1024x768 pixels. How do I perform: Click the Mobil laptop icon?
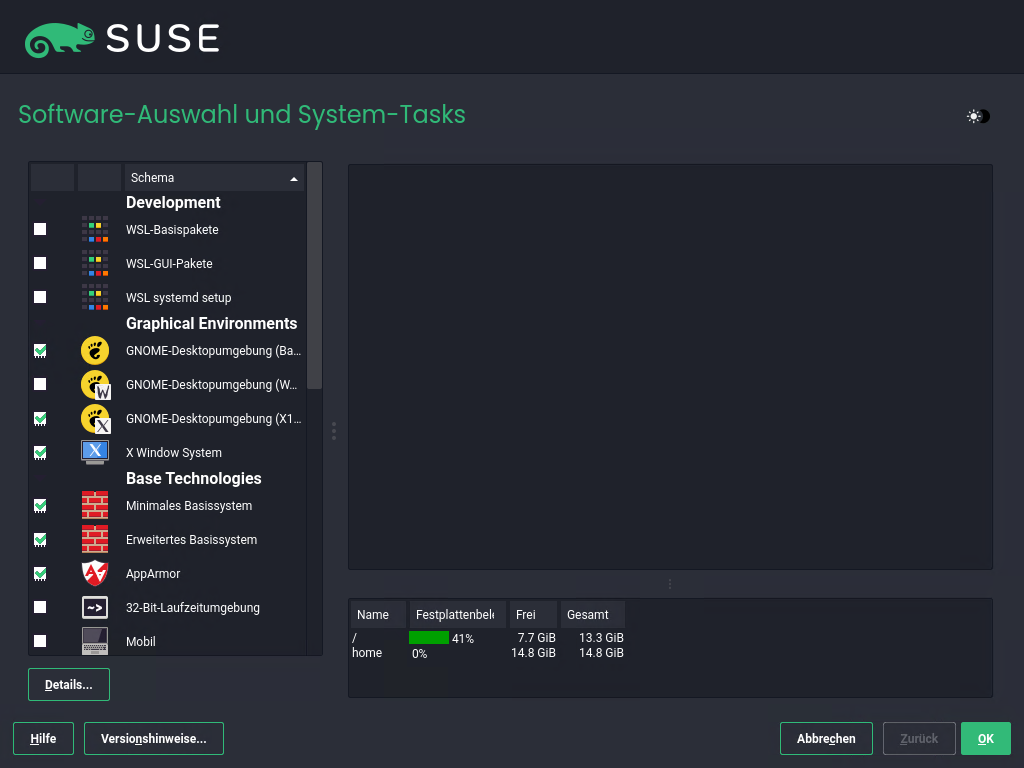tap(94, 641)
